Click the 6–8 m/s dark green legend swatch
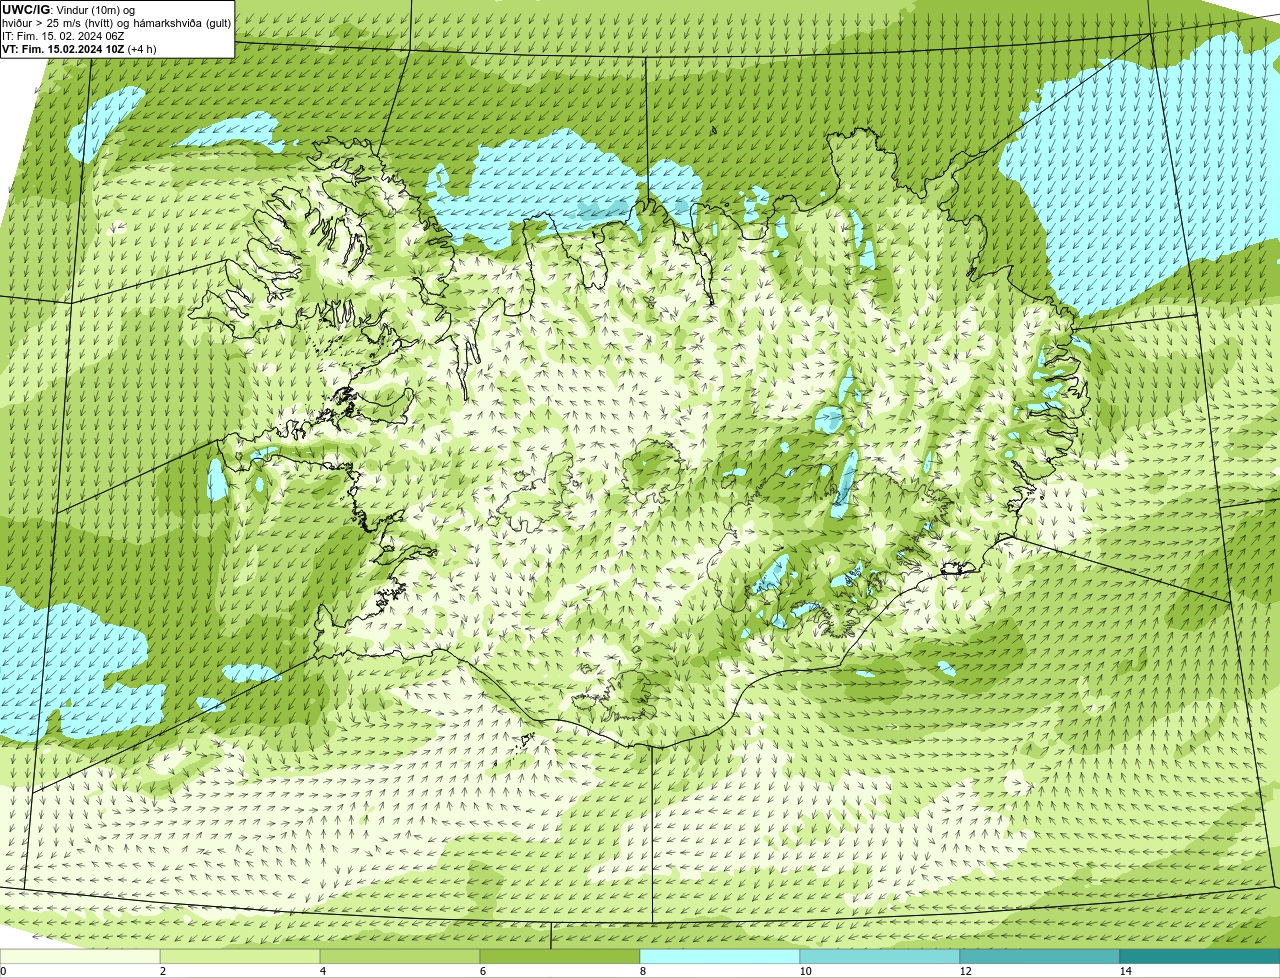The height and width of the screenshot is (978, 1280). pos(560,956)
